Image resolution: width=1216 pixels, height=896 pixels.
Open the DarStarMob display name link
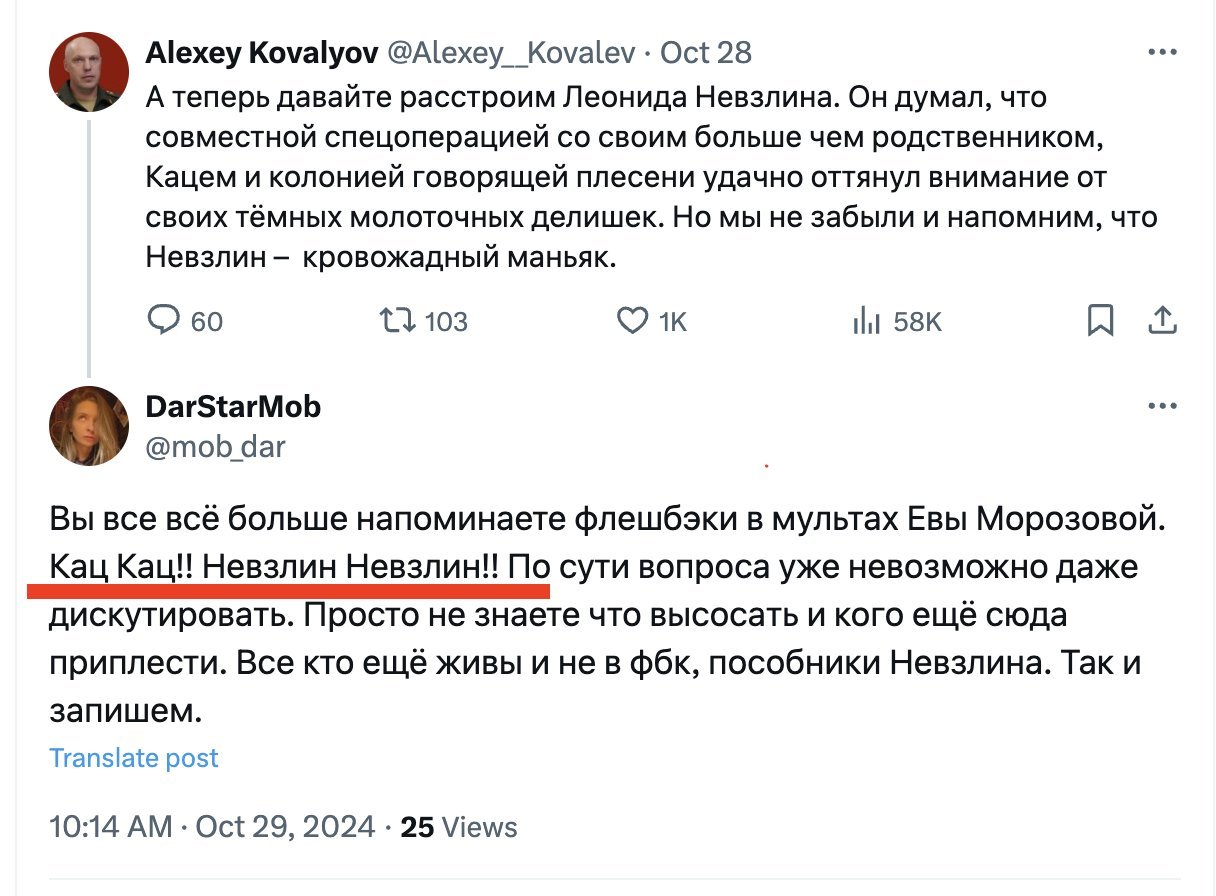233,407
